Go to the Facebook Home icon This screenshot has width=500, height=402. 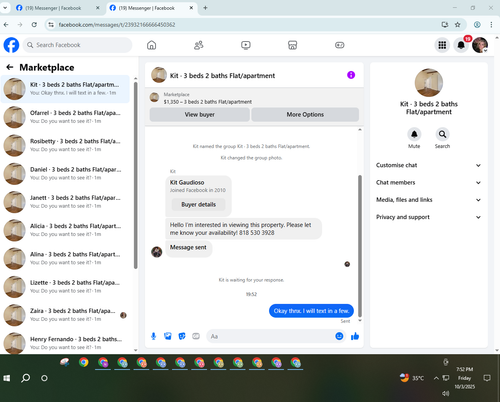tap(151, 45)
